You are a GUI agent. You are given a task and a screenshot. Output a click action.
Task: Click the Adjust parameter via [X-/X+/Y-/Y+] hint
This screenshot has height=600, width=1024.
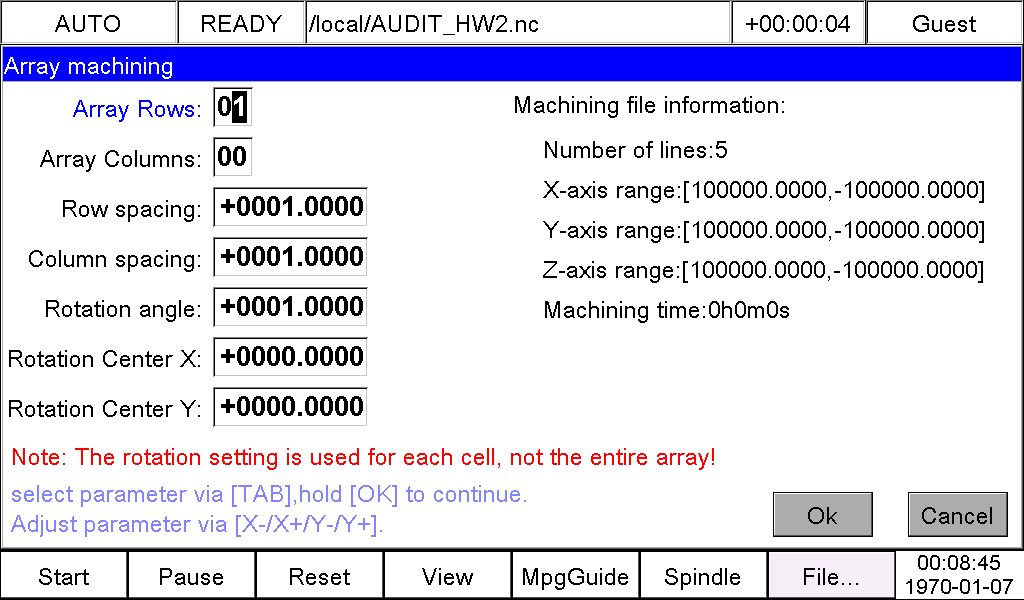click(197, 524)
